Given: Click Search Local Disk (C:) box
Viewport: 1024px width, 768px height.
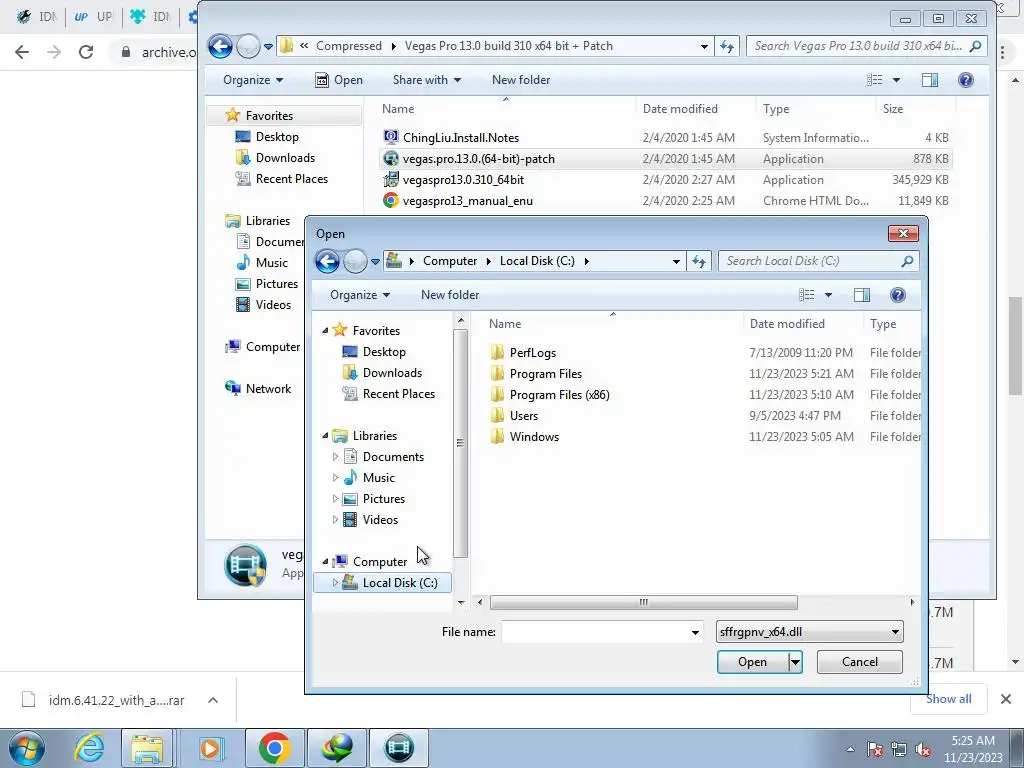Looking at the screenshot, I should (818, 261).
